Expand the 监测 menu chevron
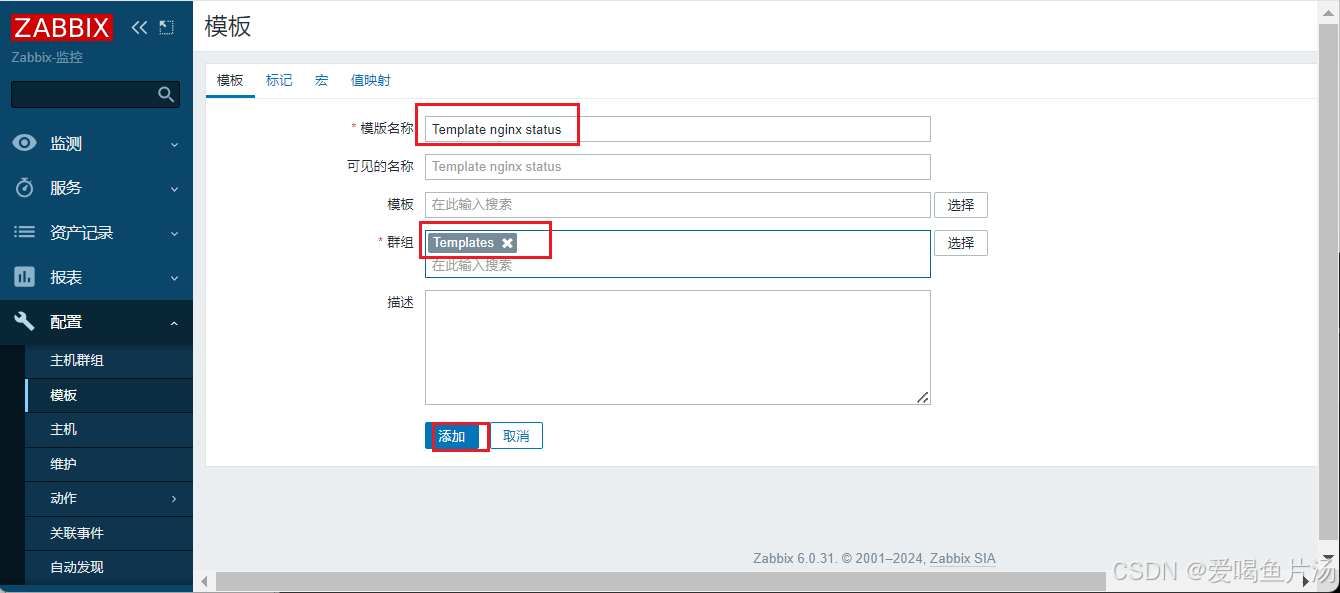Screen dimensions: 1340x593 [174, 144]
